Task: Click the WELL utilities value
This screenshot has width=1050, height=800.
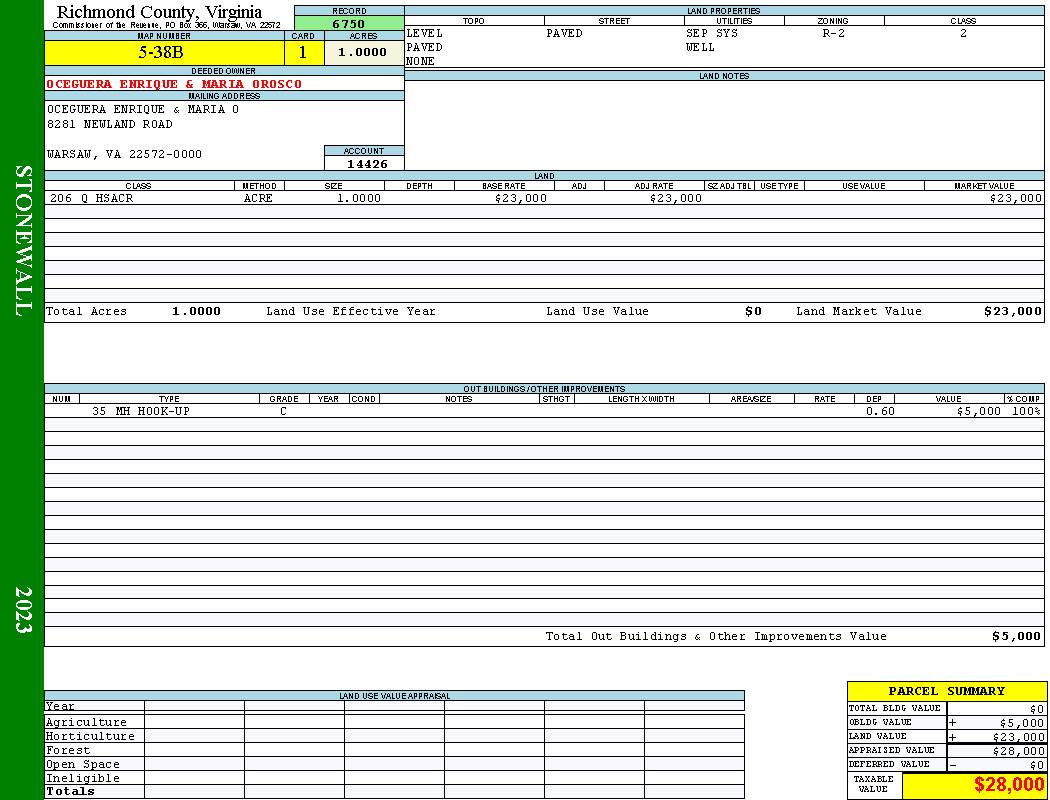Action: click(700, 48)
